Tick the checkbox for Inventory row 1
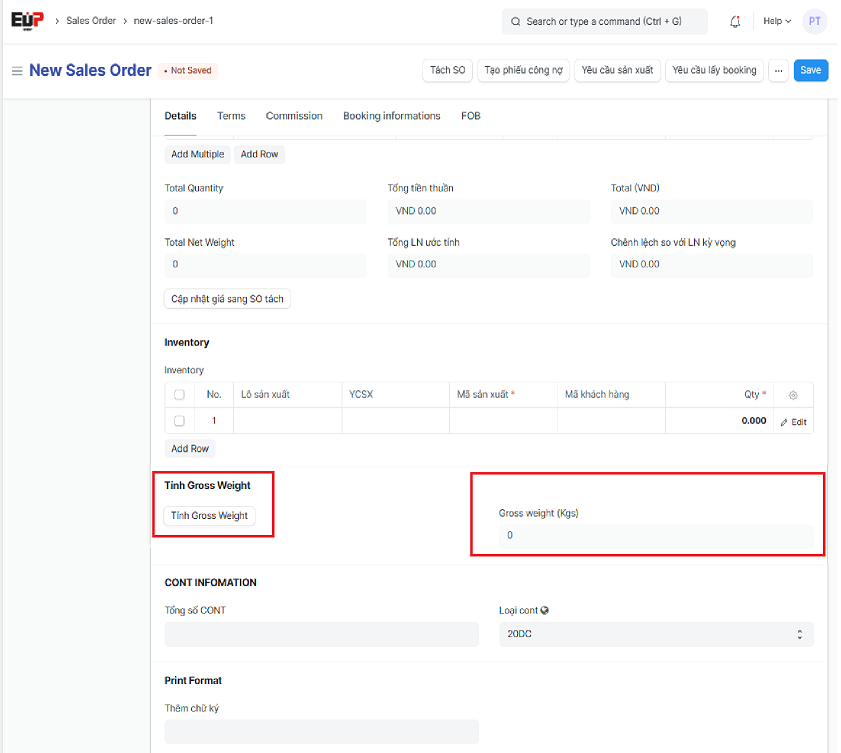Viewport: 841px width, 753px height. (179, 421)
